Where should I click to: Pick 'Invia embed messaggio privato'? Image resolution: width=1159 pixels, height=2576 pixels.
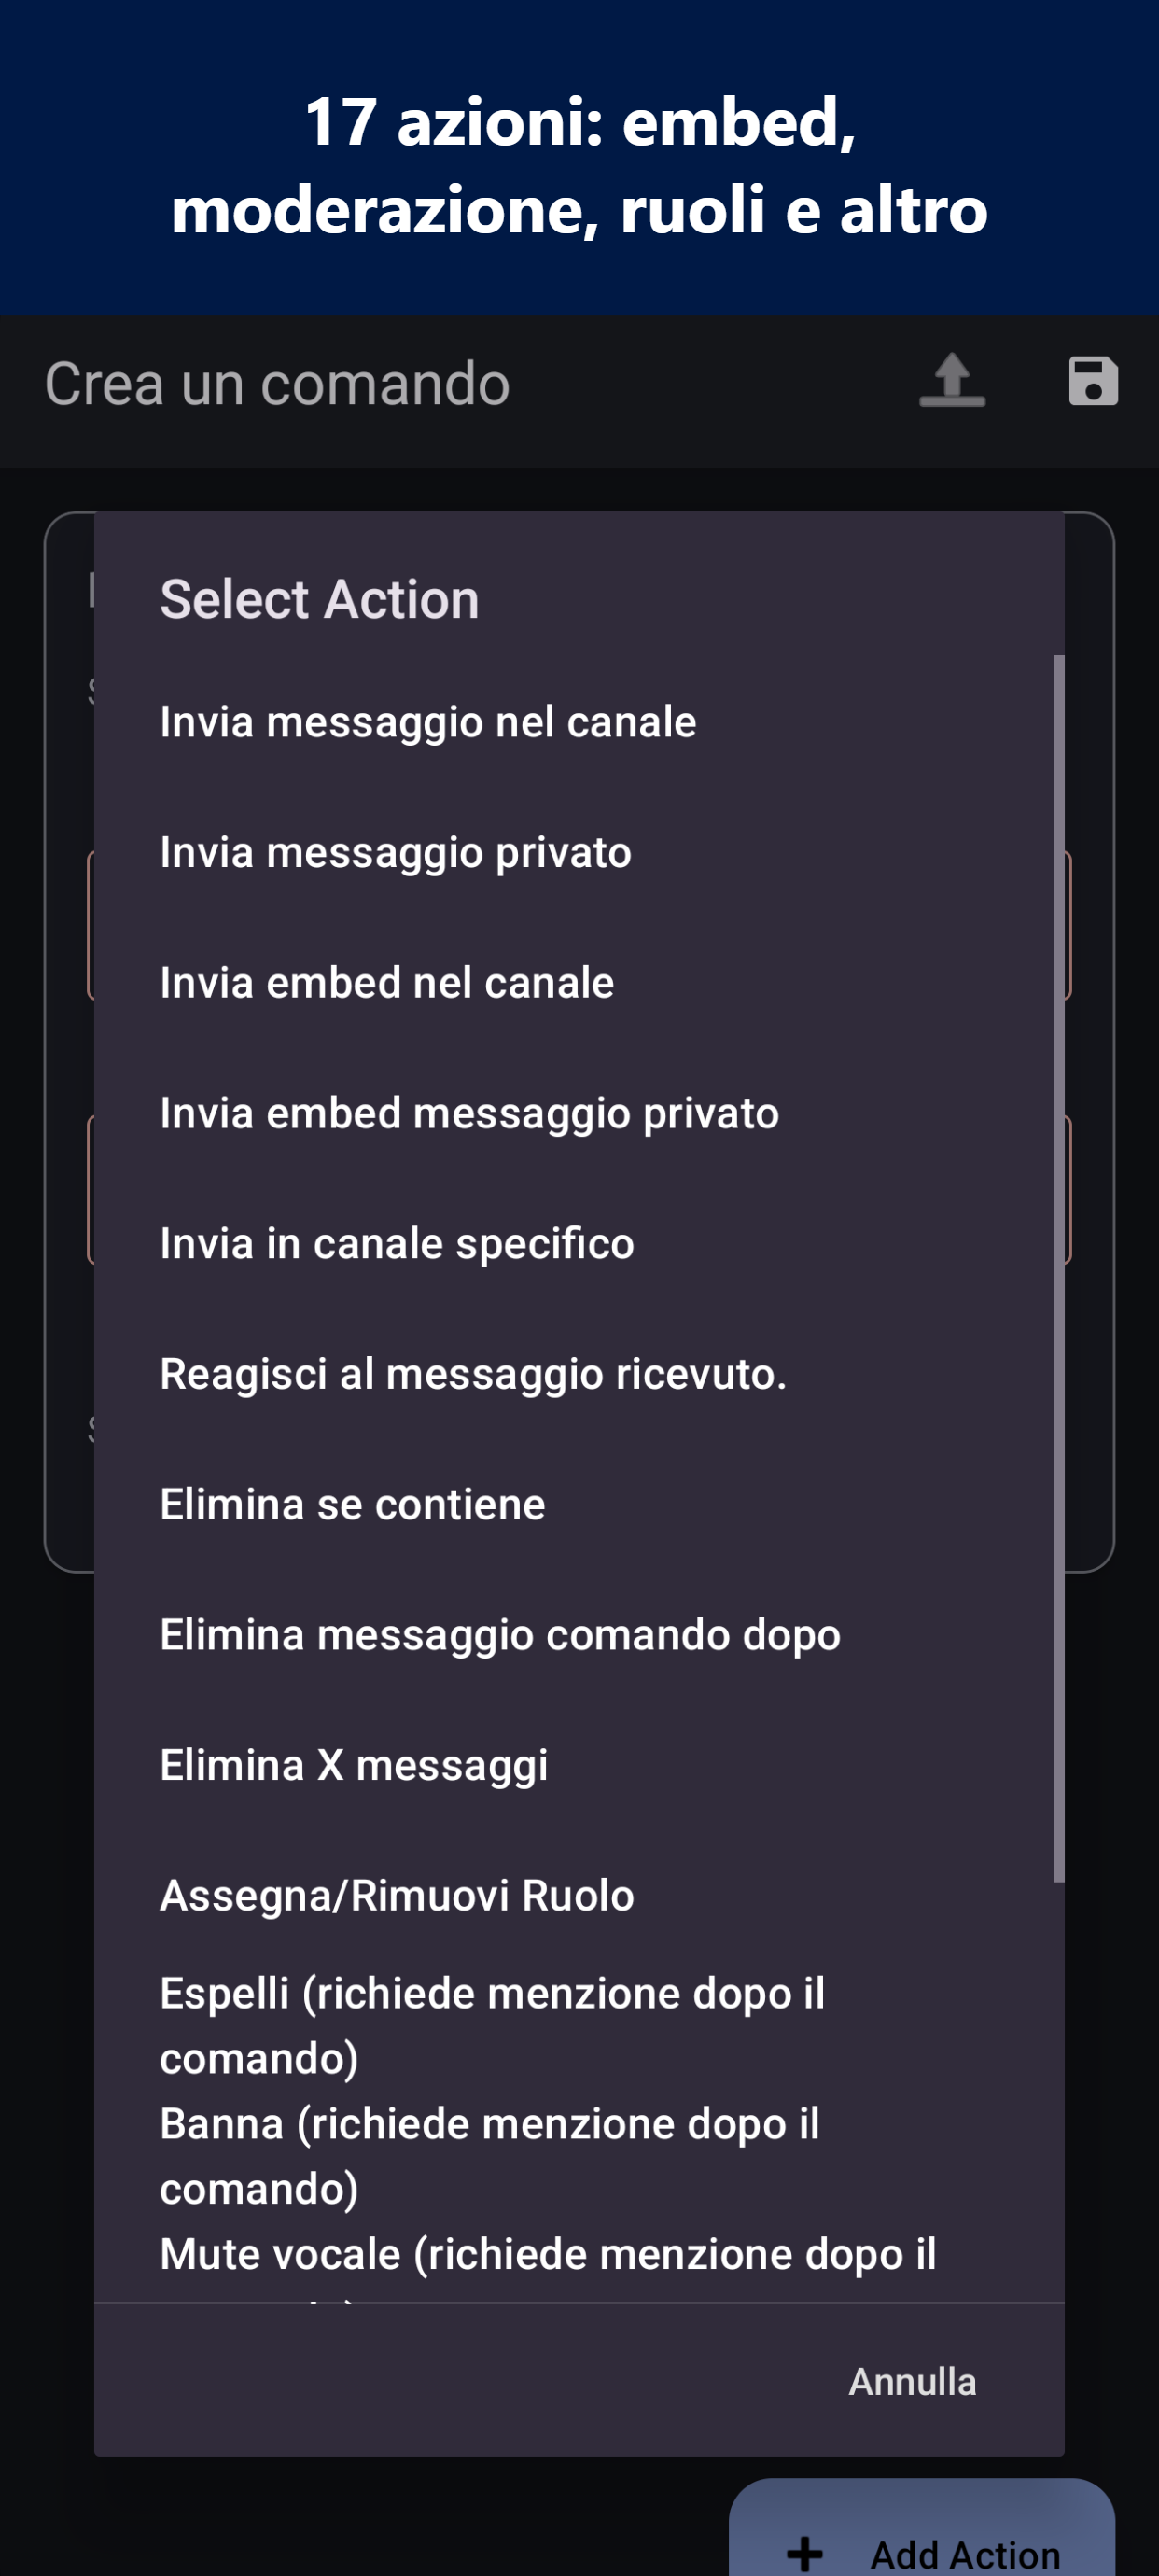[x=469, y=1113]
